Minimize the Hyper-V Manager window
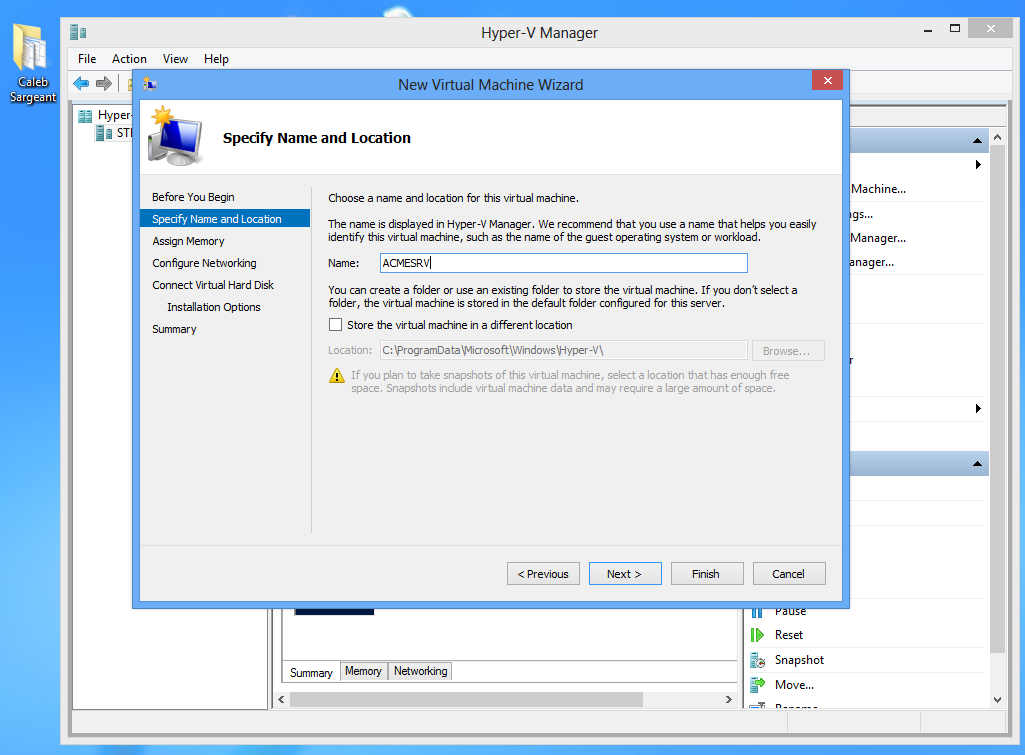1025x755 pixels. point(928,29)
